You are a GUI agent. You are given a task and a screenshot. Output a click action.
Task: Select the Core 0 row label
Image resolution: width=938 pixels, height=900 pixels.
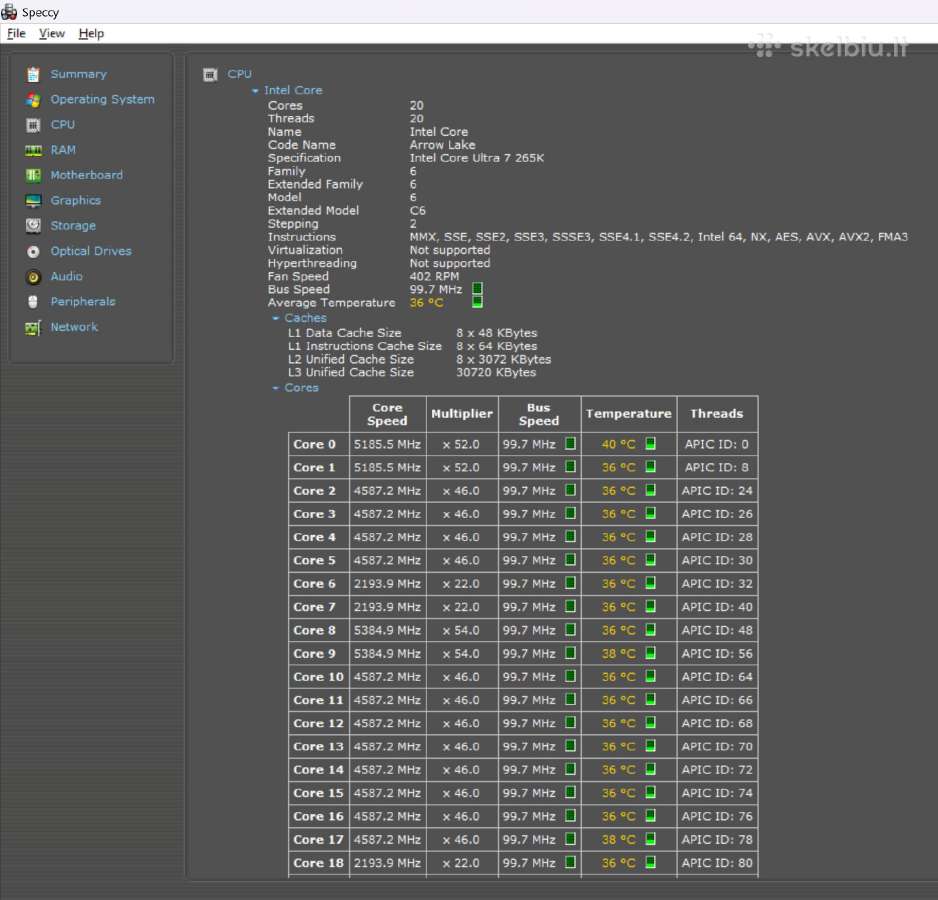pyautogui.click(x=315, y=444)
